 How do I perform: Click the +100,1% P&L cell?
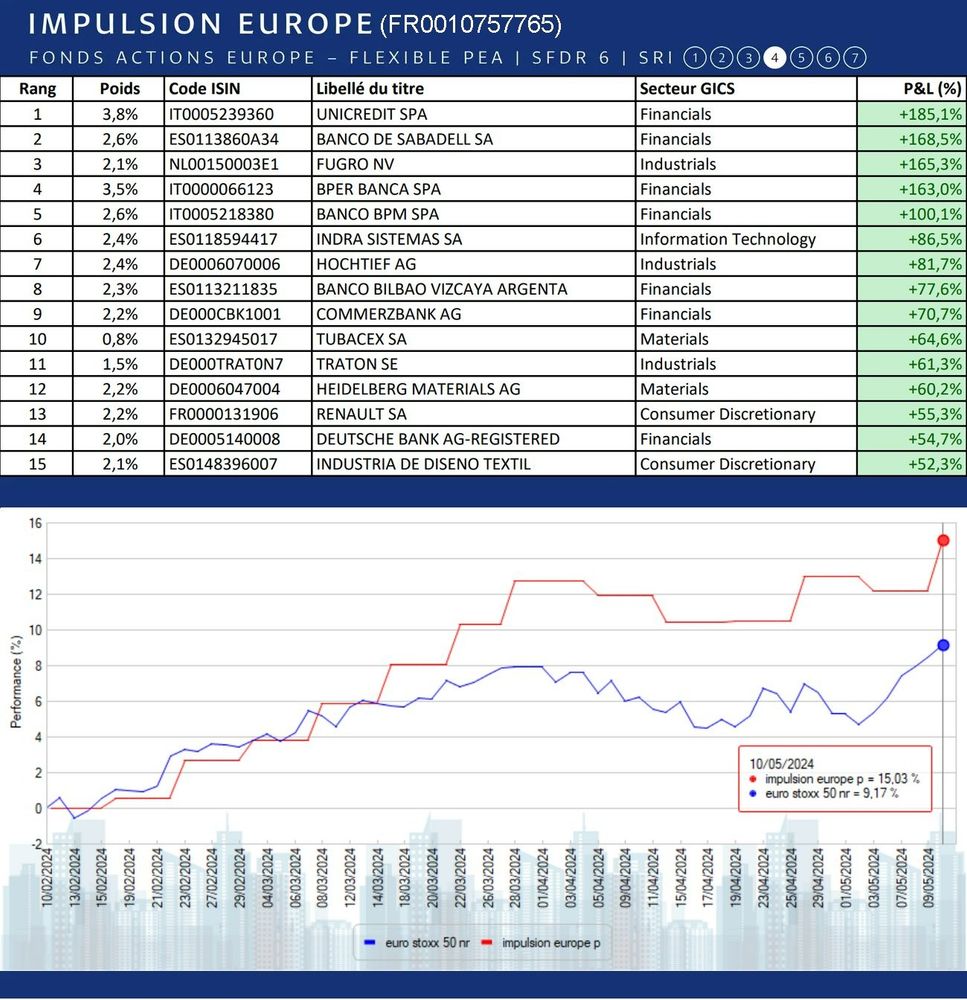click(910, 214)
